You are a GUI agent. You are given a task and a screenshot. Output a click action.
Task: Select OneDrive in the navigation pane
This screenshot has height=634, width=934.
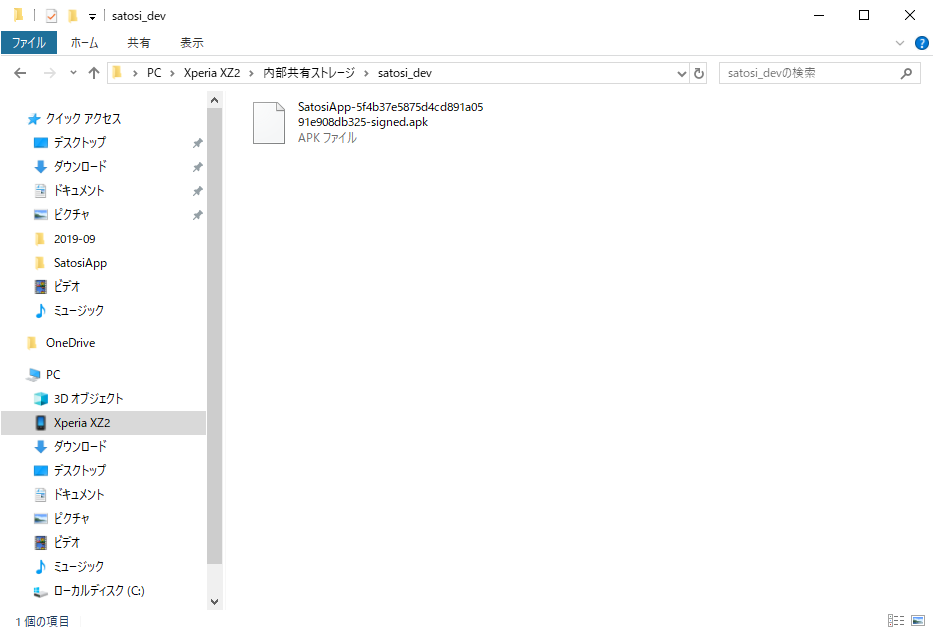tap(70, 343)
